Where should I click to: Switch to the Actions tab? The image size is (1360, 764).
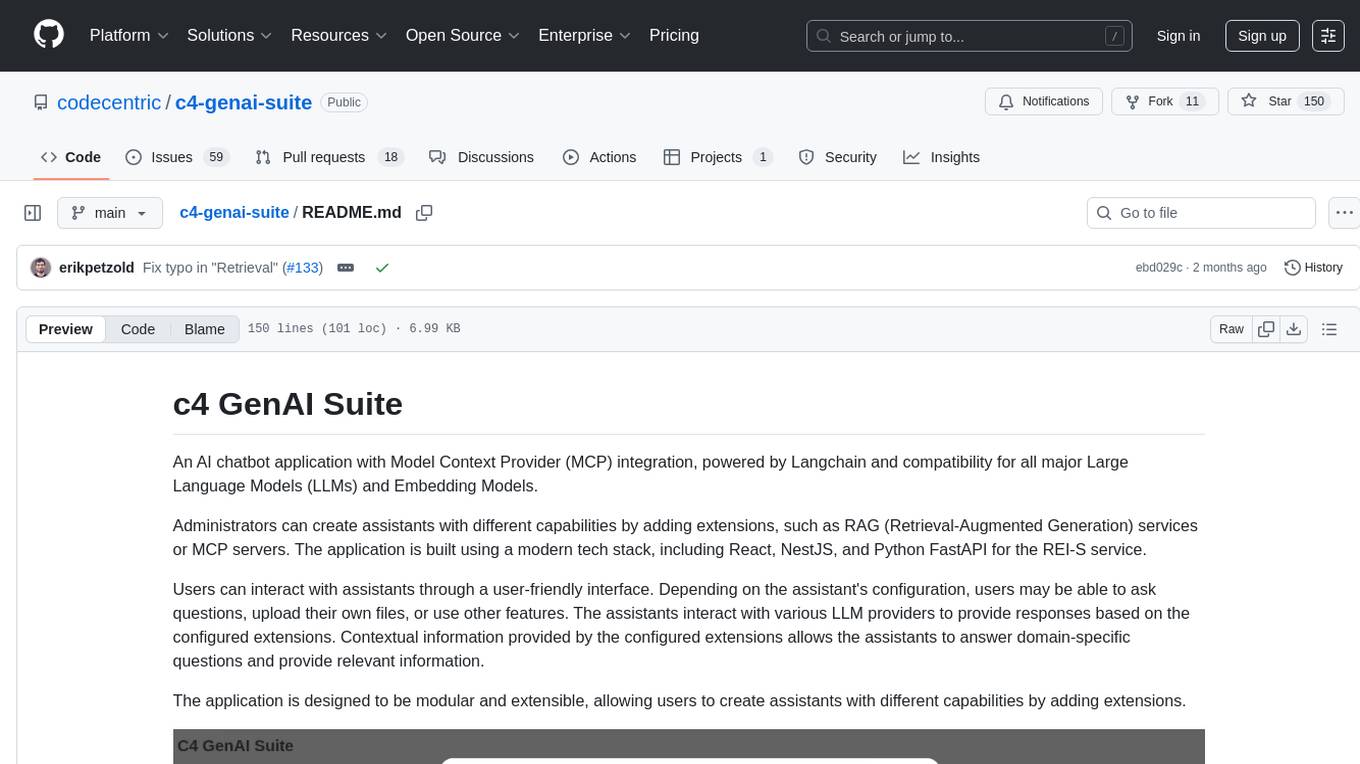pos(599,157)
